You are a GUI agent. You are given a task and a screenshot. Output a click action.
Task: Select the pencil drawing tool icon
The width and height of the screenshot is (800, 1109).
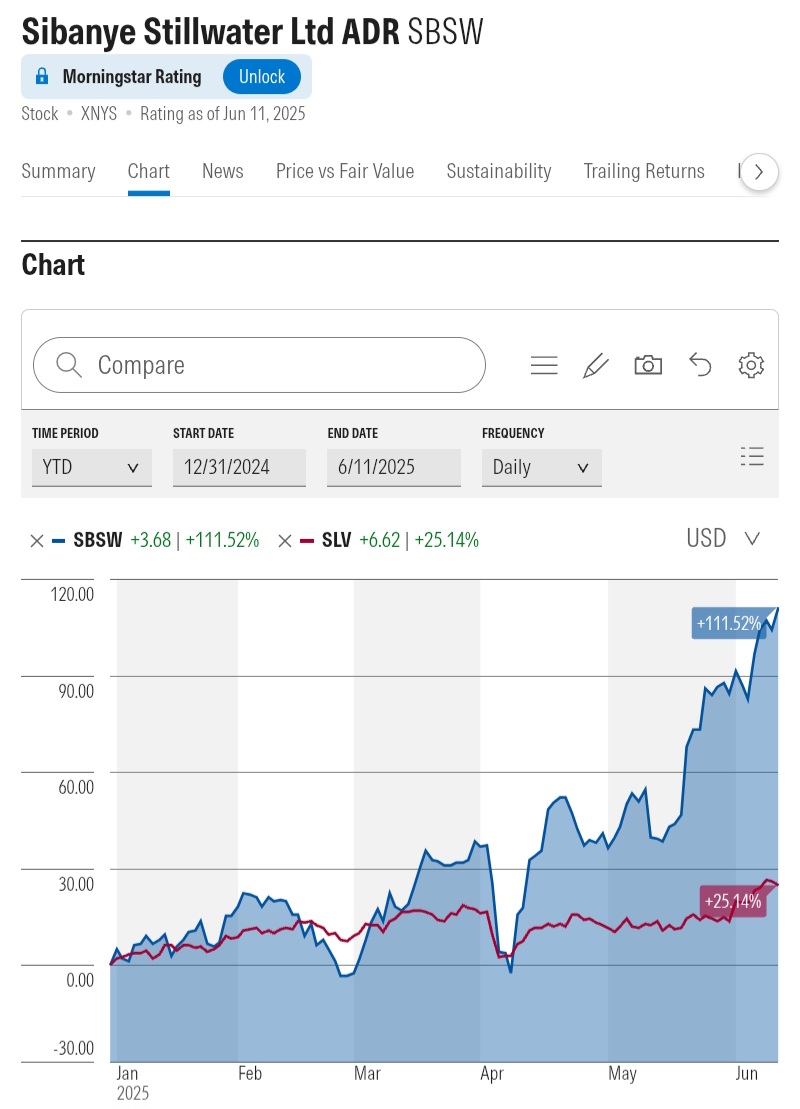596,365
